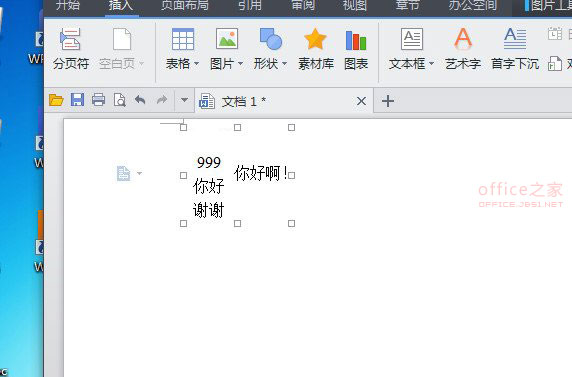Expand the 图片 dropdown arrow

pos(240,64)
